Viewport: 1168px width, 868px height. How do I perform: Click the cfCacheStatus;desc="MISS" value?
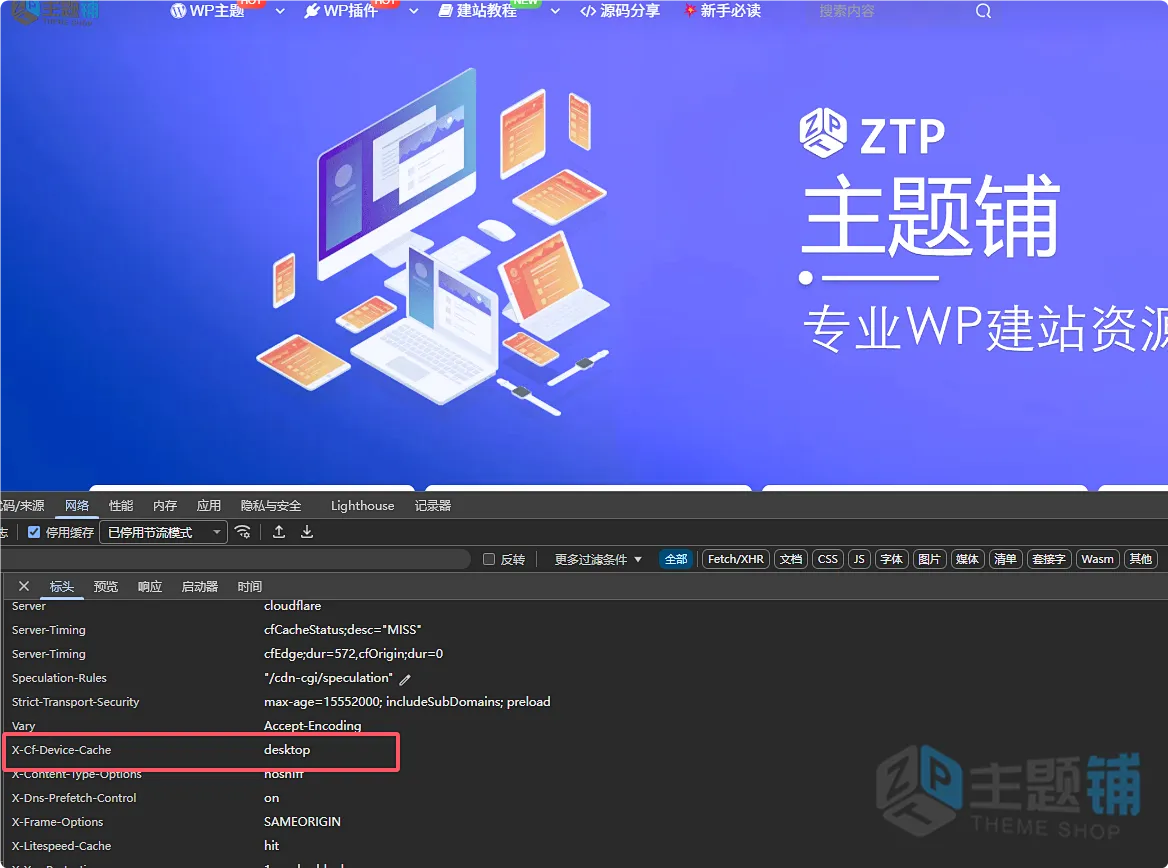pos(343,630)
